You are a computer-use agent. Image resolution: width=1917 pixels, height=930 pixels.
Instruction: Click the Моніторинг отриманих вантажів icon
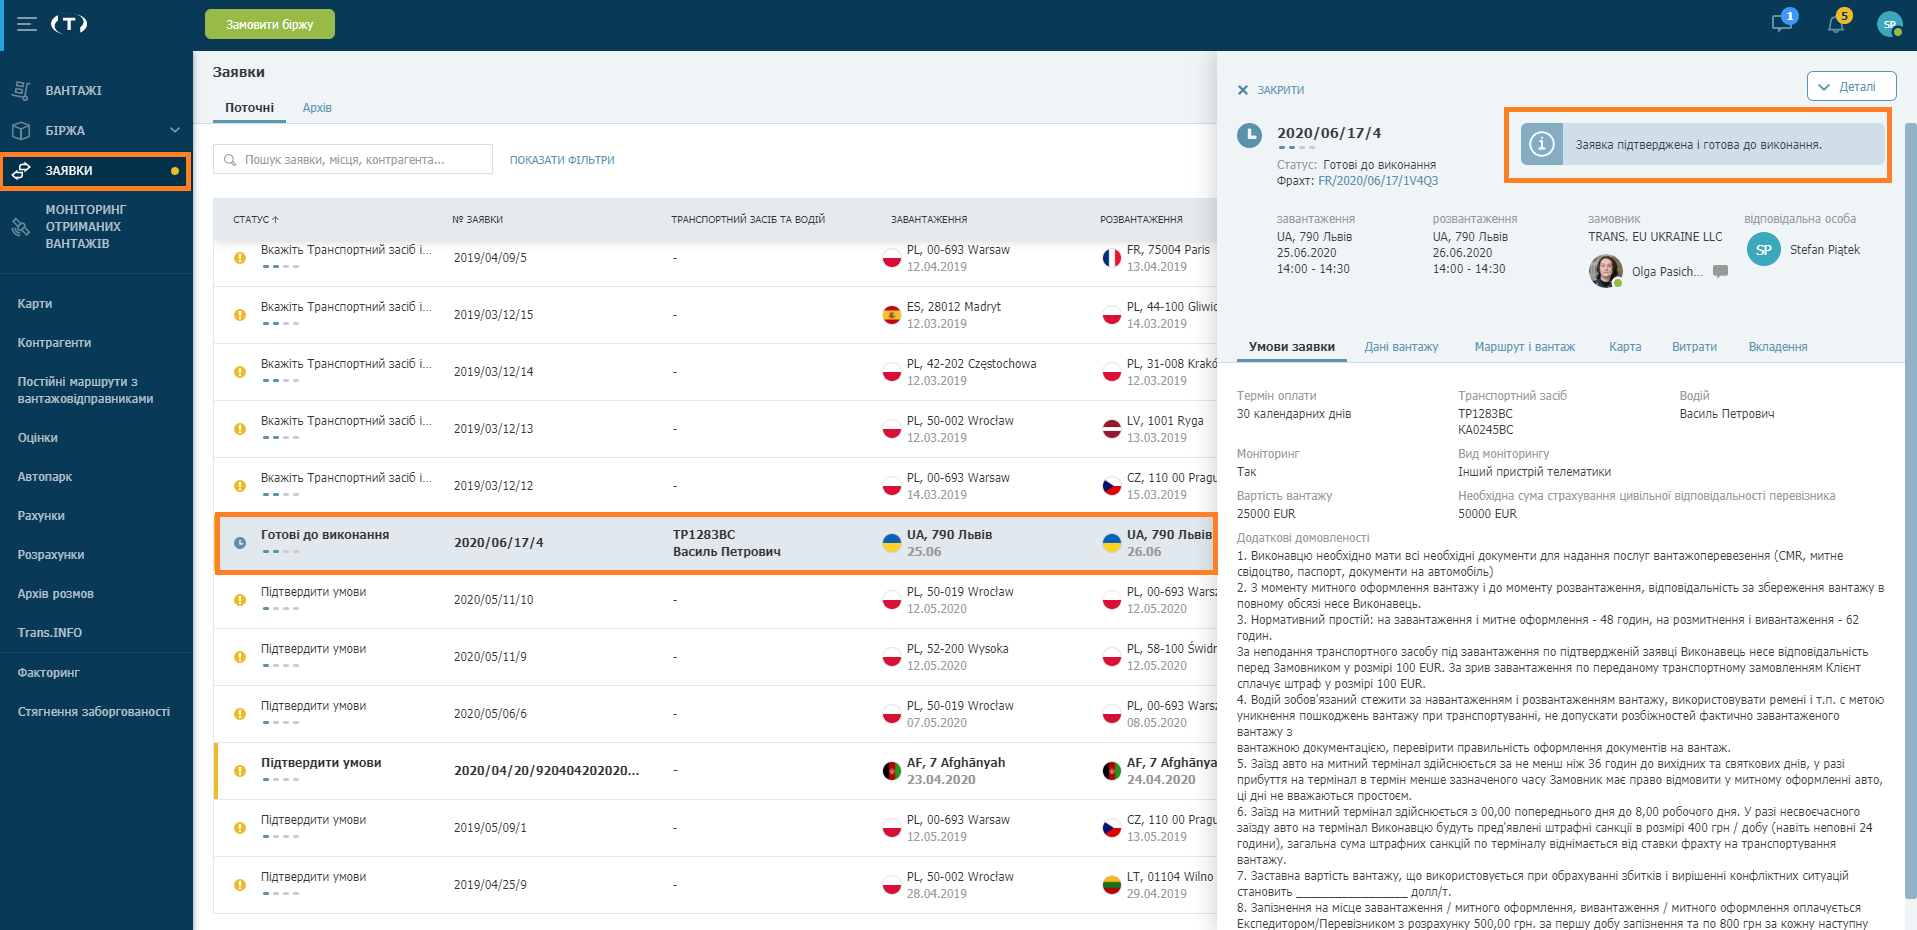click(21, 227)
